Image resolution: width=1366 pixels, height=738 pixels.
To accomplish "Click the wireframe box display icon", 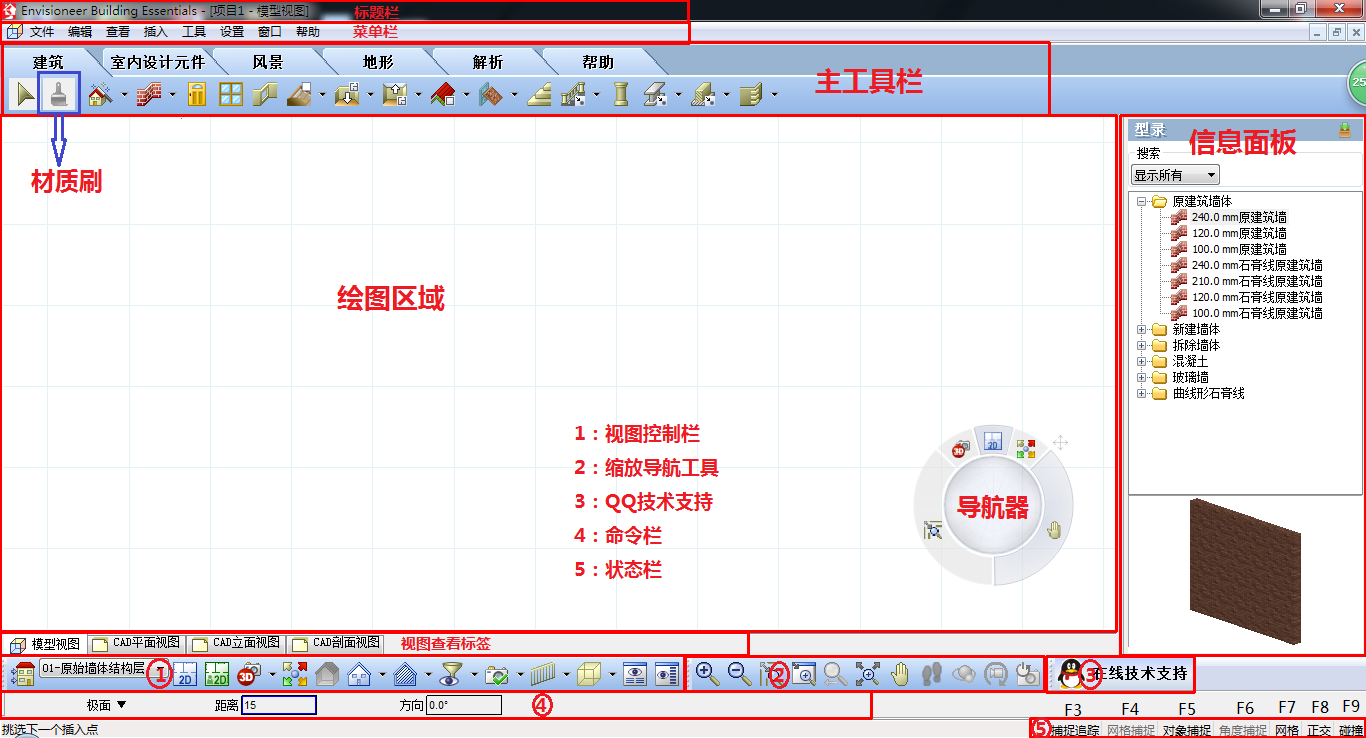I will 590,675.
